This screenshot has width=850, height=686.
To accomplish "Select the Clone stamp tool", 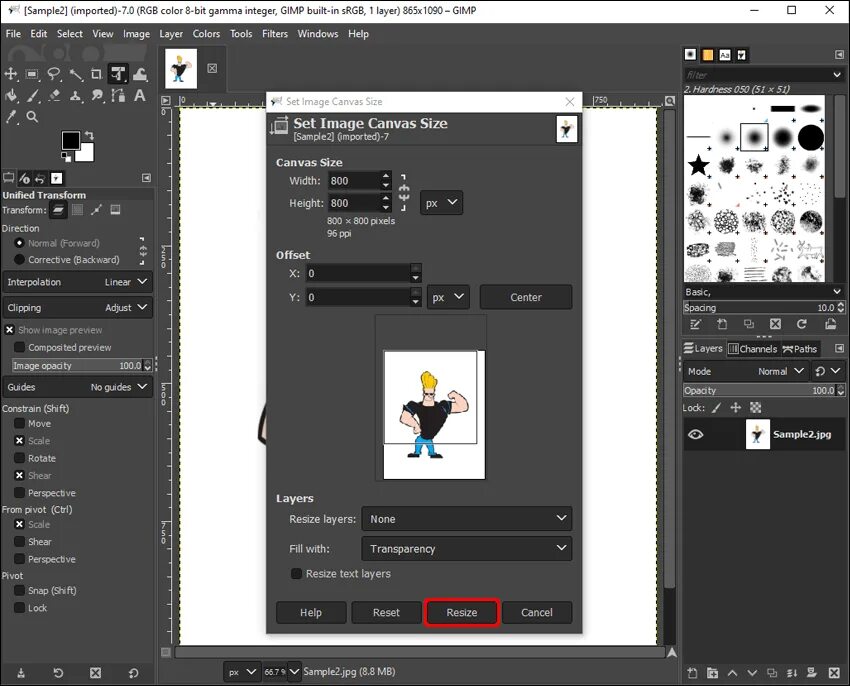I will click(x=75, y=96).
